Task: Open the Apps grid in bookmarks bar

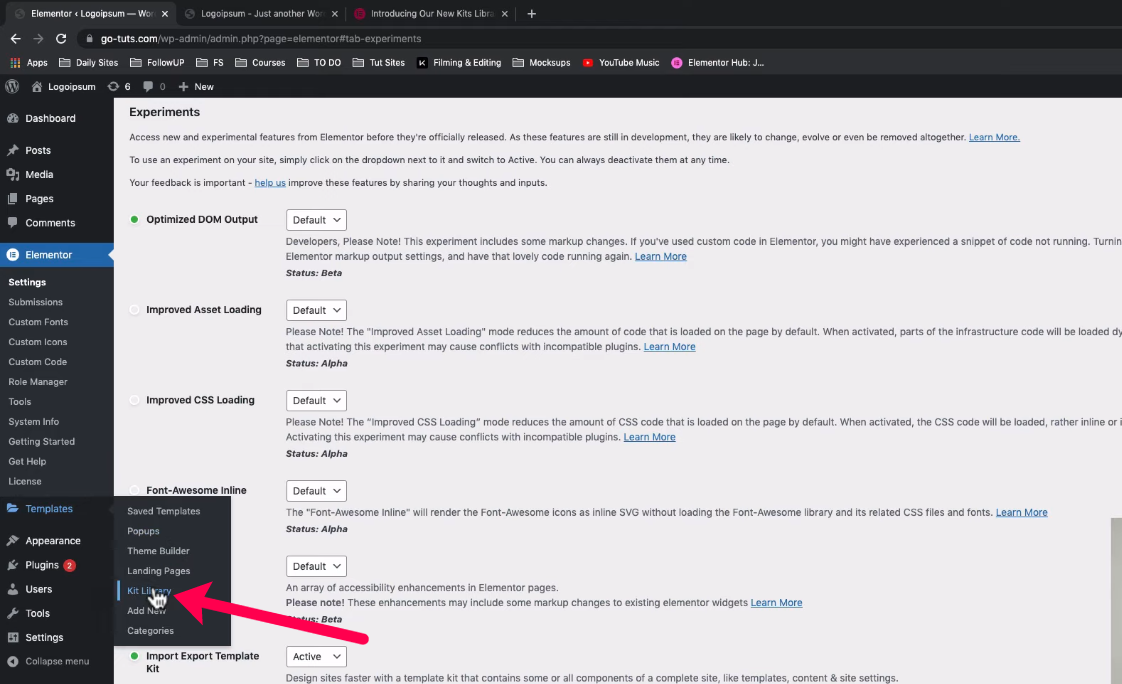Action: (x=29, y=63)
